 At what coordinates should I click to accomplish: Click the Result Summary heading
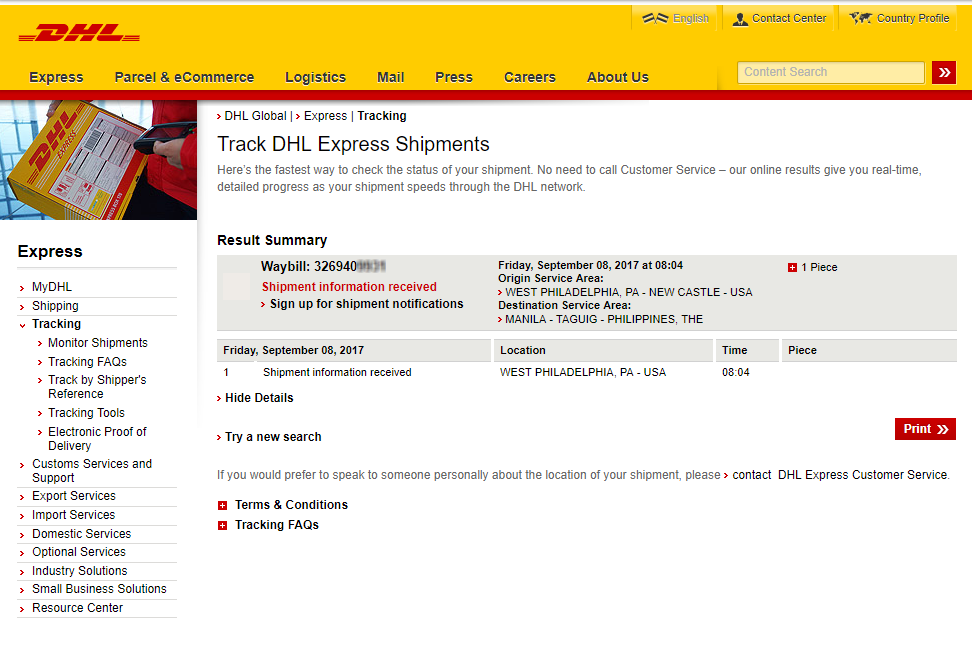(272, 240)
